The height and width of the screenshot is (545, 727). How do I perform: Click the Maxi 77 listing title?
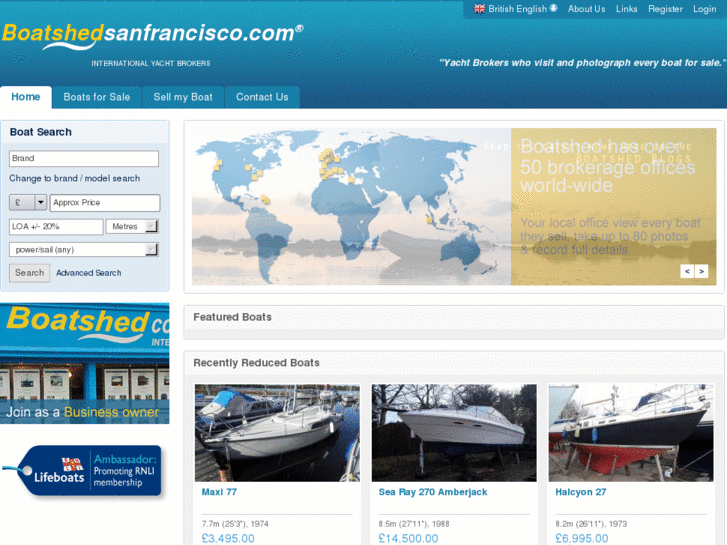tap(219, 492)
